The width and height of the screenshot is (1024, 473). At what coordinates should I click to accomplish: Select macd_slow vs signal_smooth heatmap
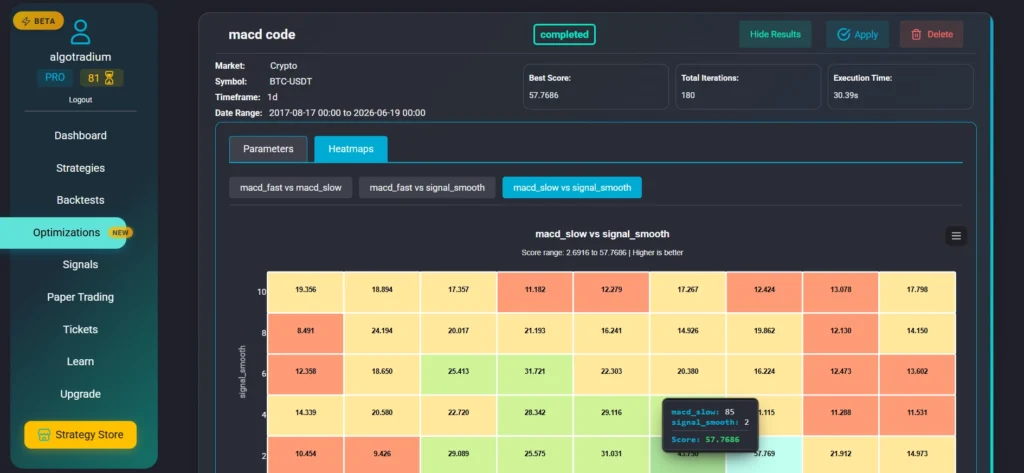click(x=572, y=188)
